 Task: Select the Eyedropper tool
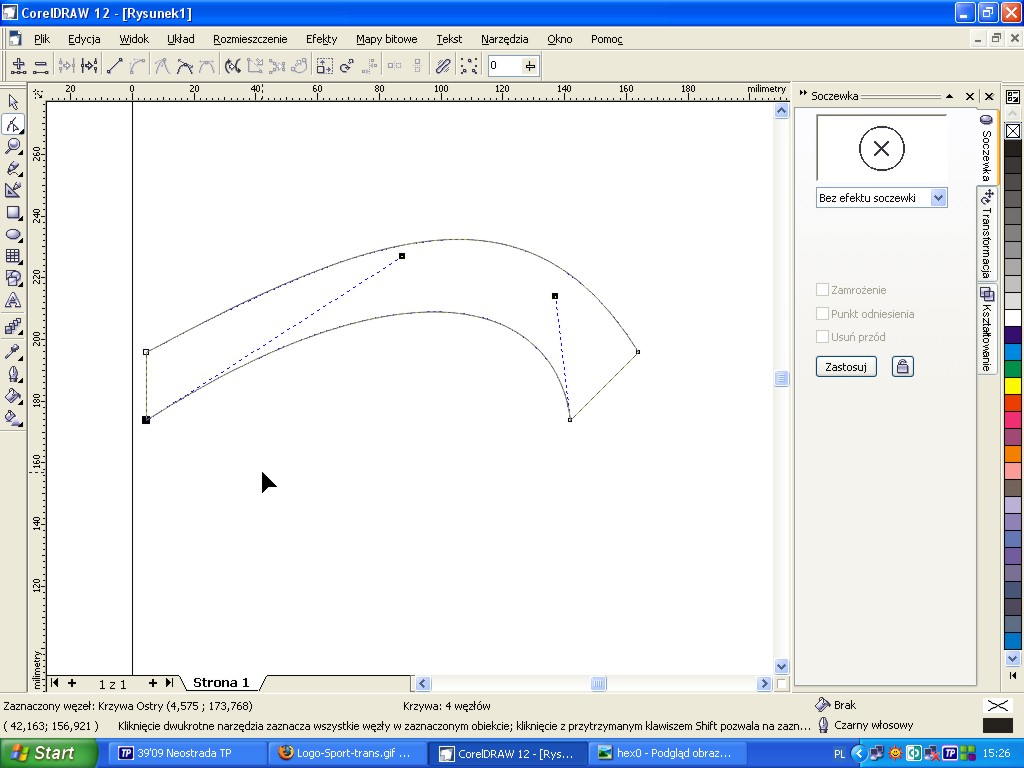click(x=13, y=351)
